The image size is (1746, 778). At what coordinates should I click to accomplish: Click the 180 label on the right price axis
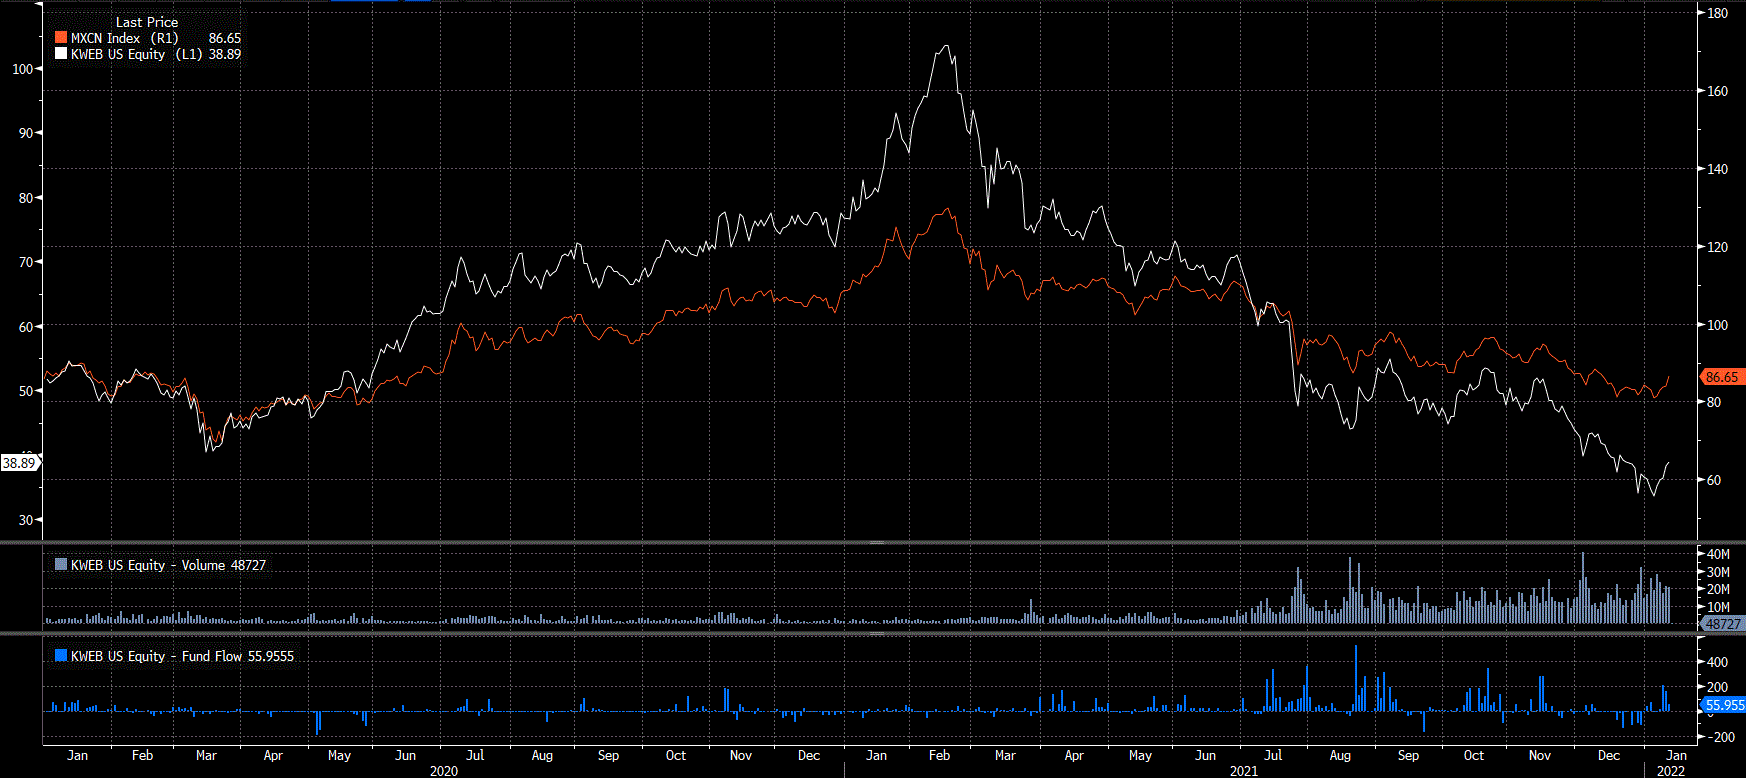point(1717,13)
